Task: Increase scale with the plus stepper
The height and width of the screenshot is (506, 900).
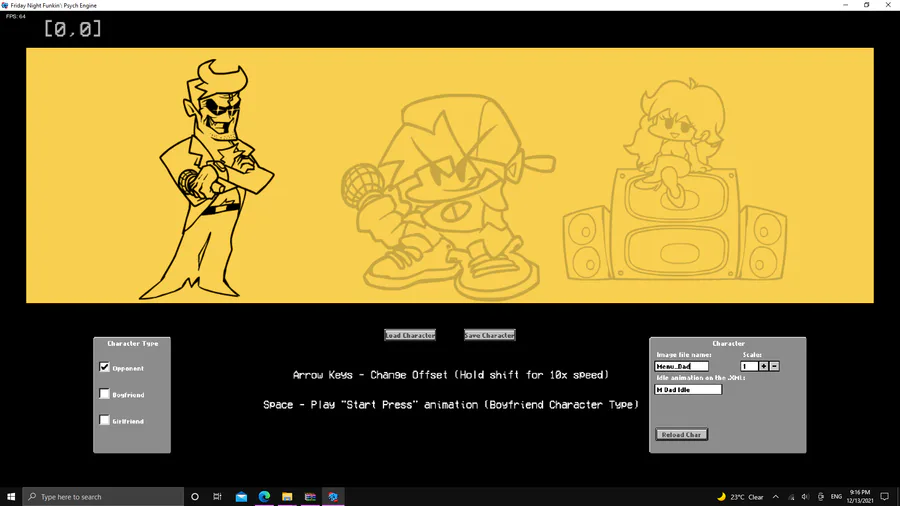Action: point(763,366)
